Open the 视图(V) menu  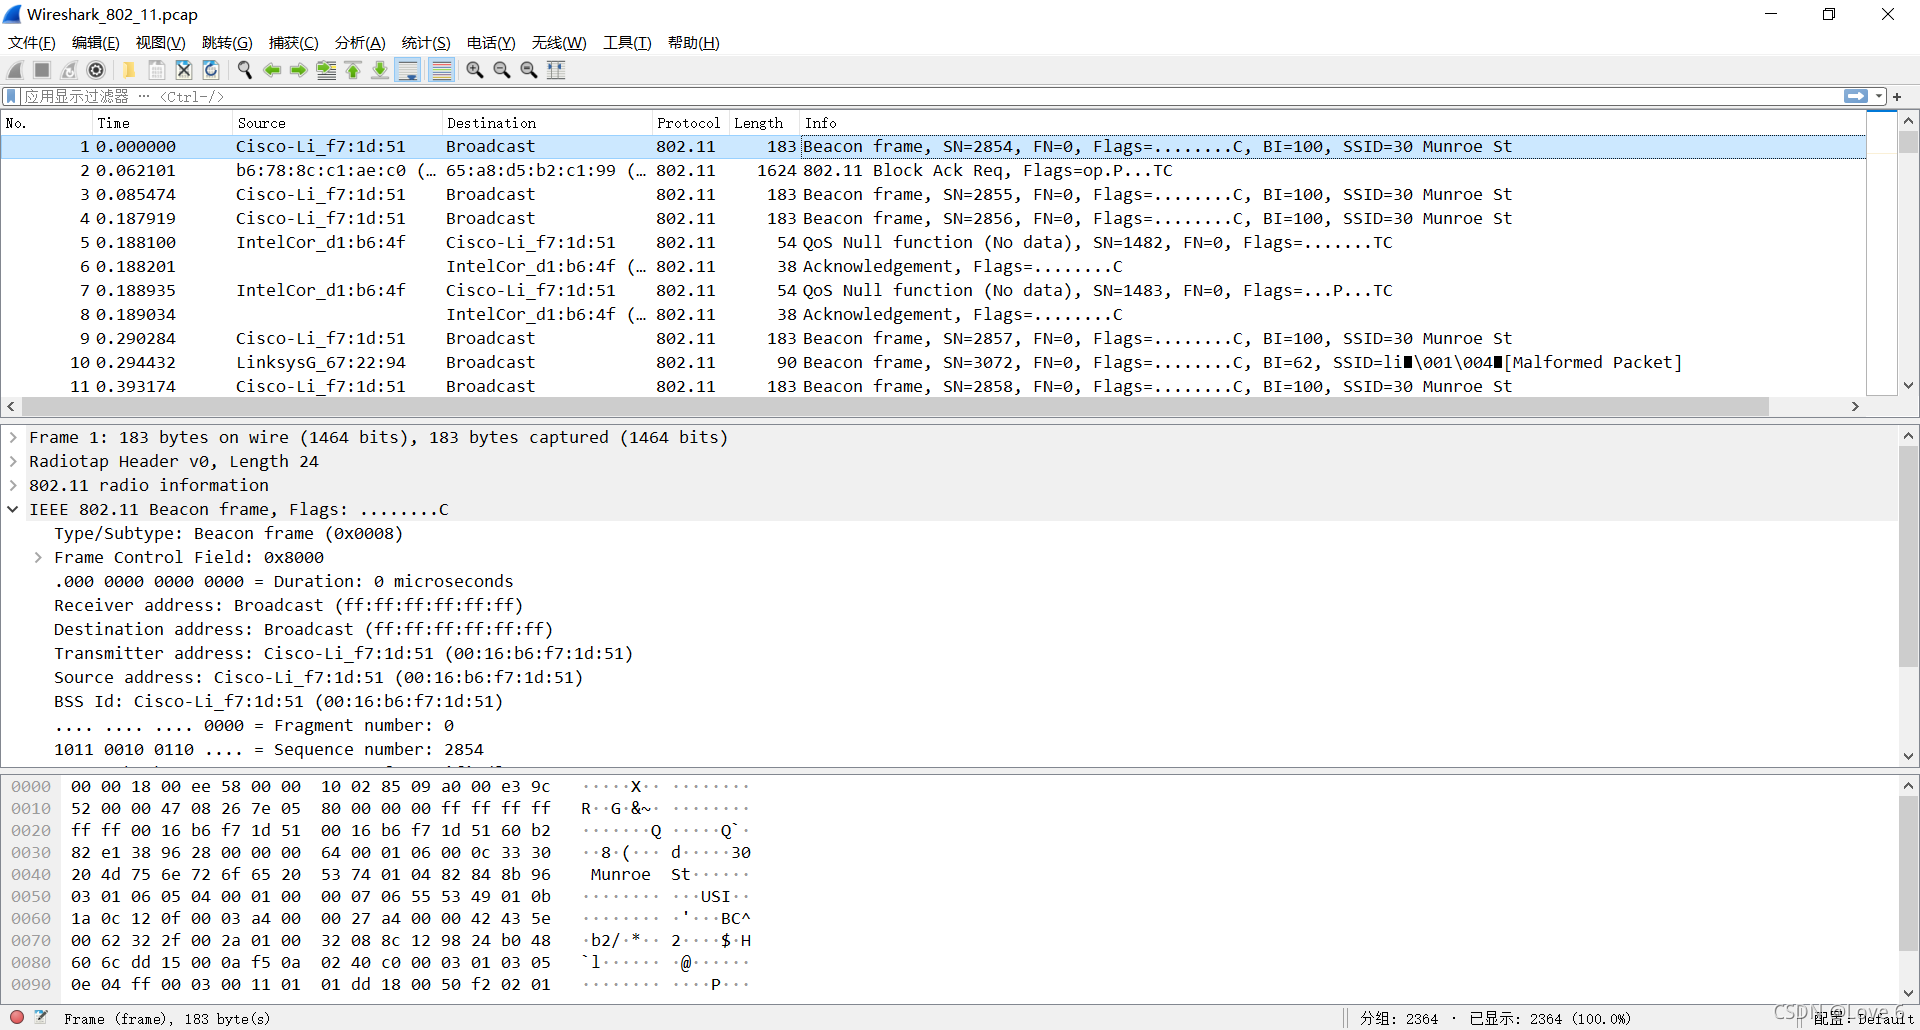click(161, 42)
